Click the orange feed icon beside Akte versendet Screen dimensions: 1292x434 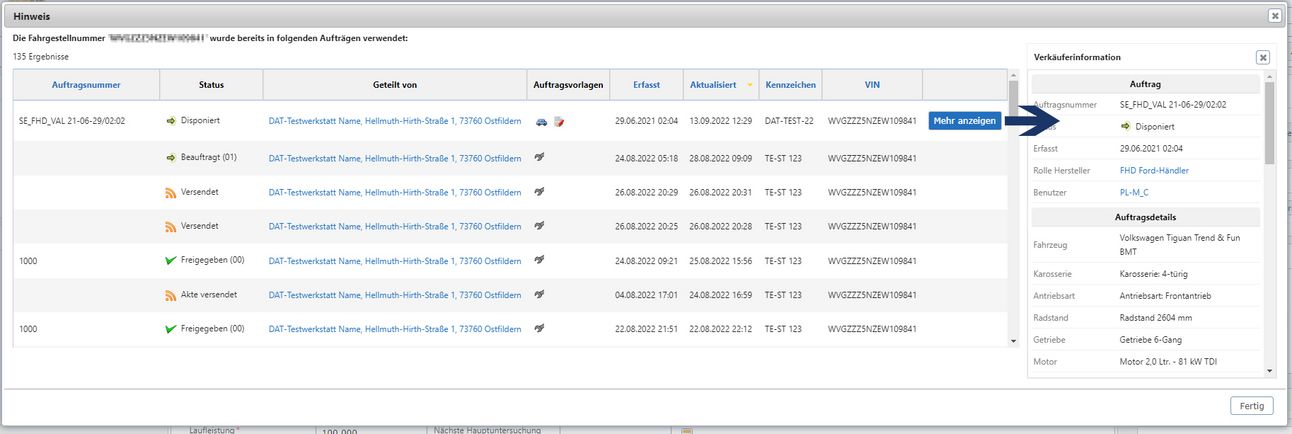(171, 295)
